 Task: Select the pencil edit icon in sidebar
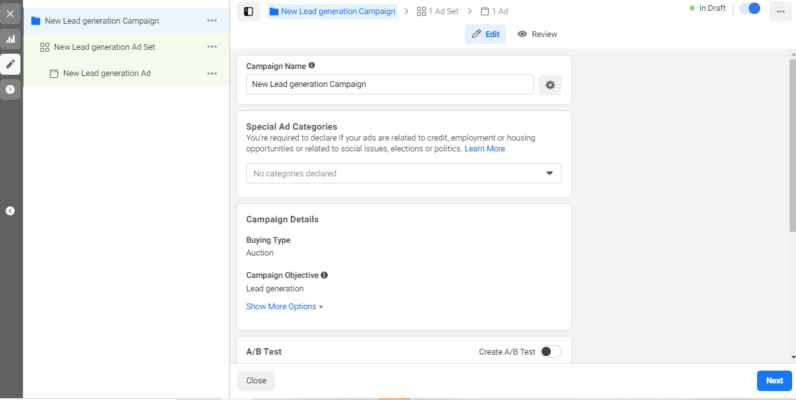pyautogui.click(x=10, y=64)
